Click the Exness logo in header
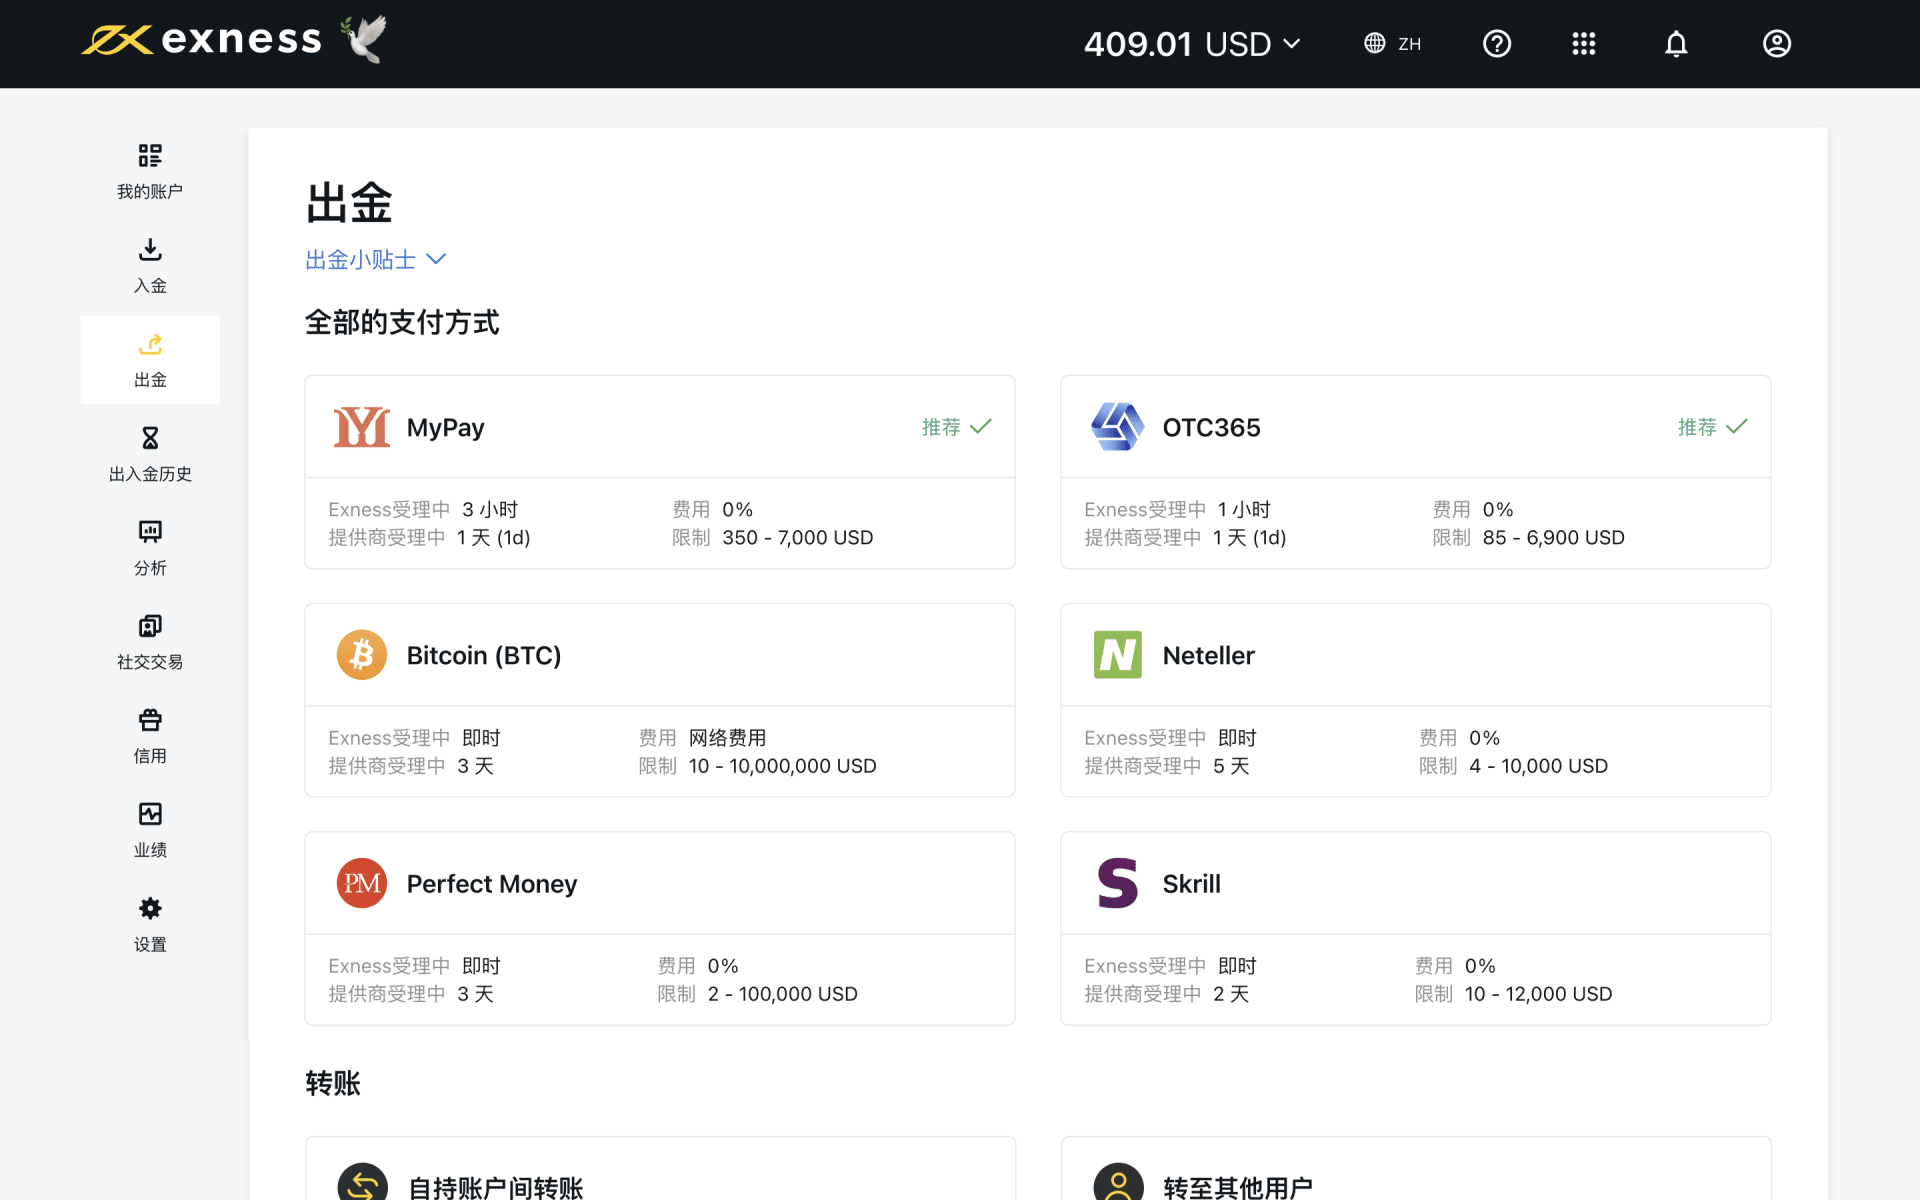The height and width of the screenshot is (1200, 1920). tap(202, 40)
